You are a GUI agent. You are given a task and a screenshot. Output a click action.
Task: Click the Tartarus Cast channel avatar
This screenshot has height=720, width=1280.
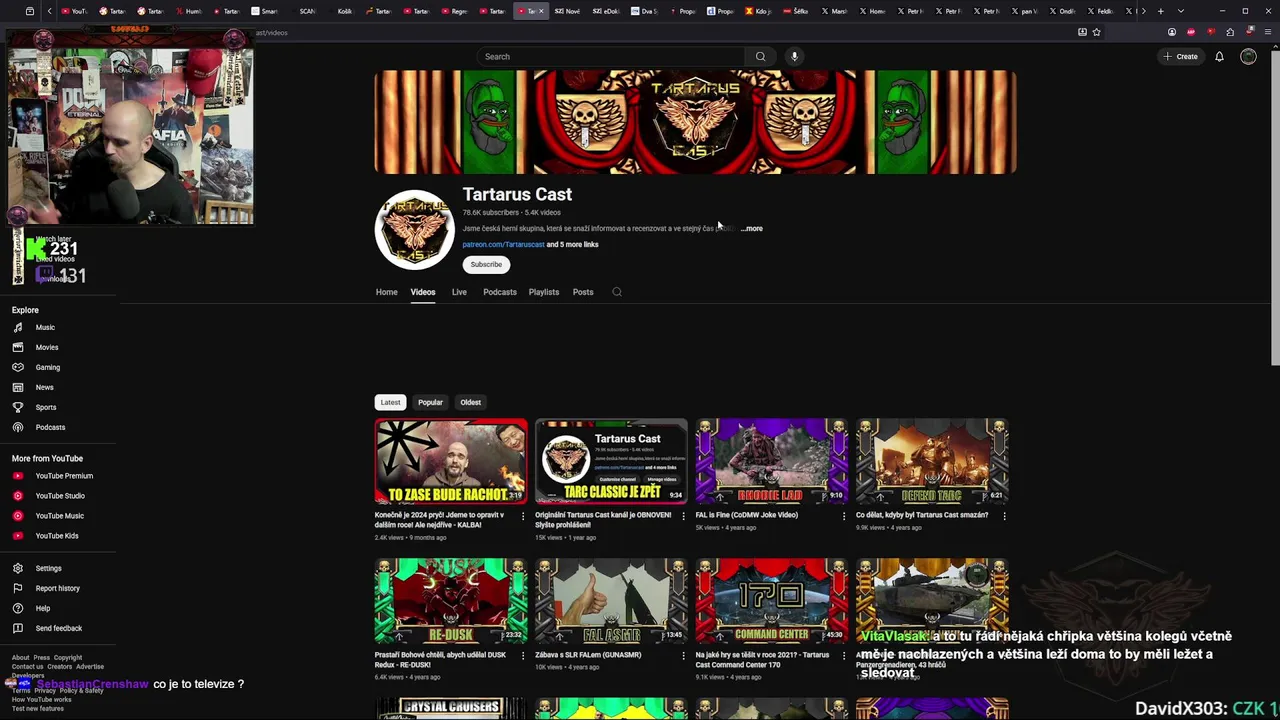tap(415, 230)
